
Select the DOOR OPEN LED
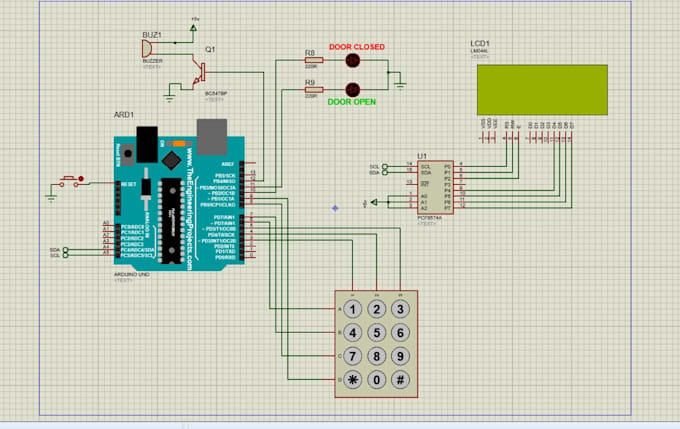pyautogui.click(x=353, y=90)
